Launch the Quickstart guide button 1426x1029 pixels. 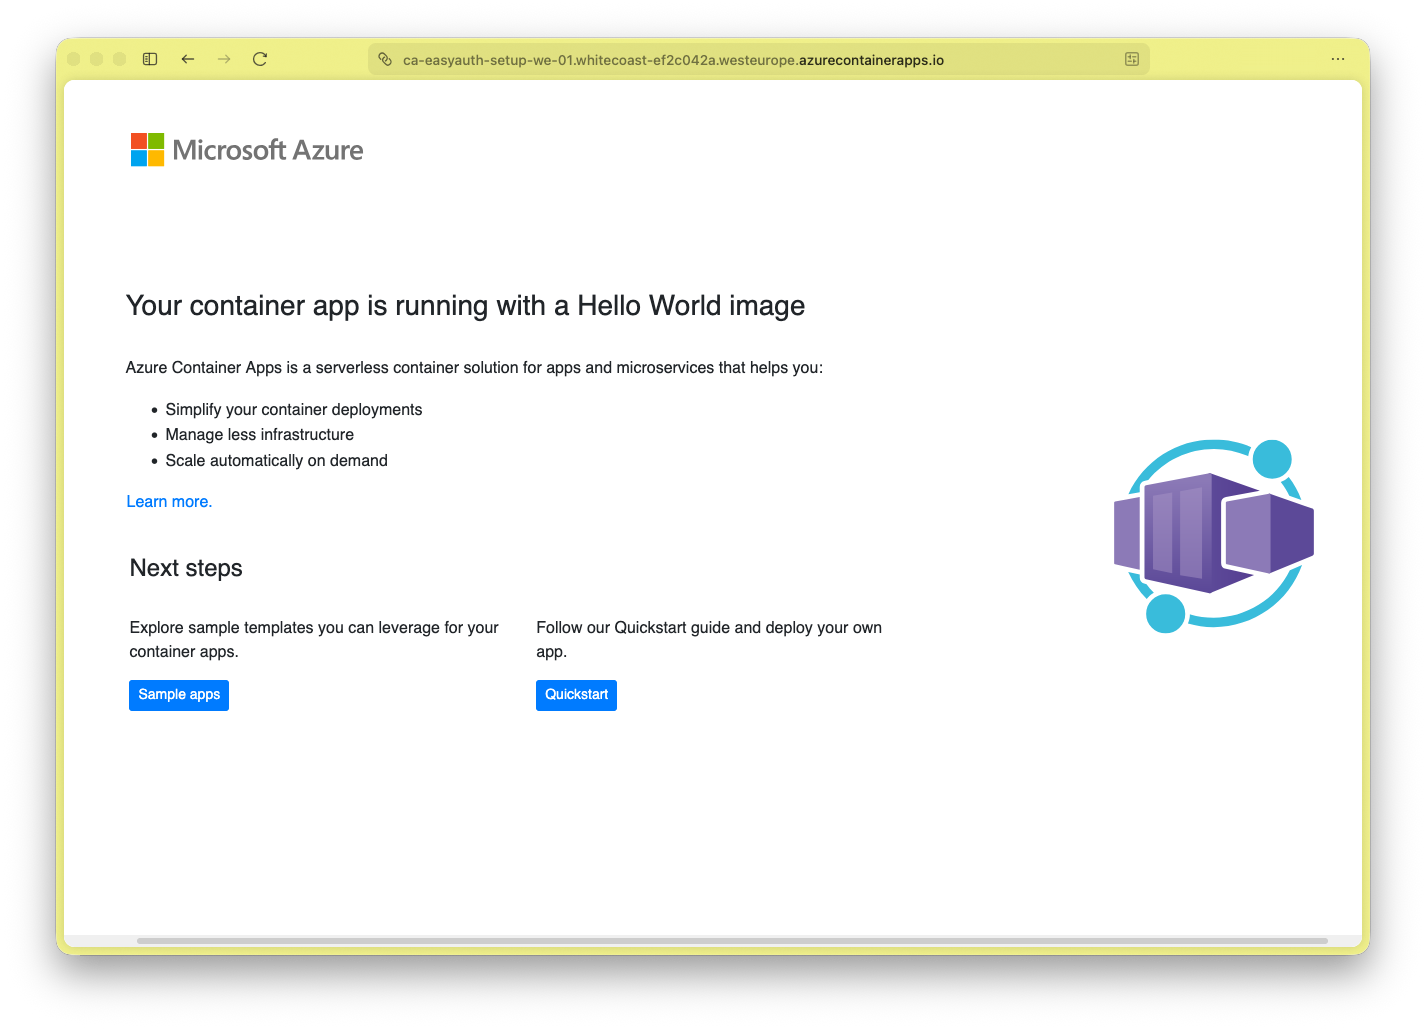tap(576, 695)
